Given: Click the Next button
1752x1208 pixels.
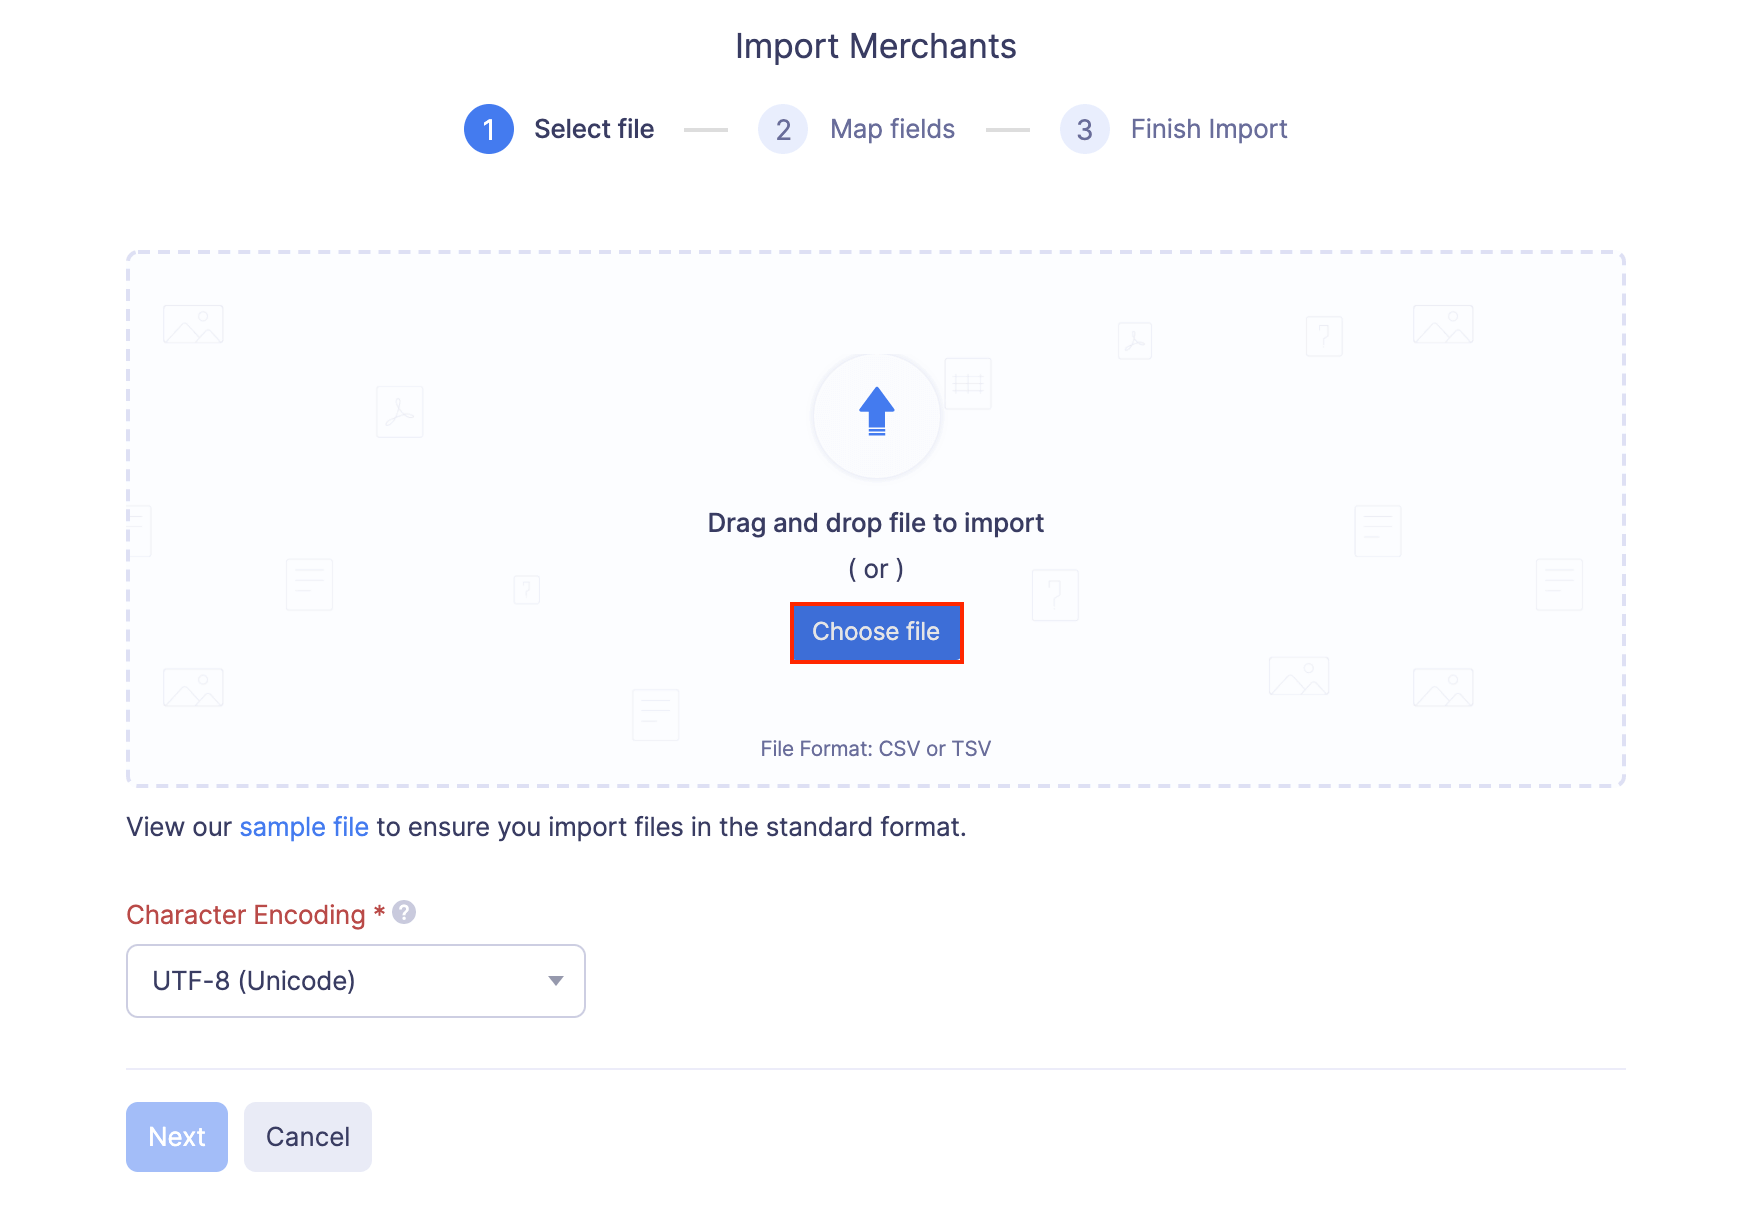Looking at the screenshot, I should pos(176,1136).
